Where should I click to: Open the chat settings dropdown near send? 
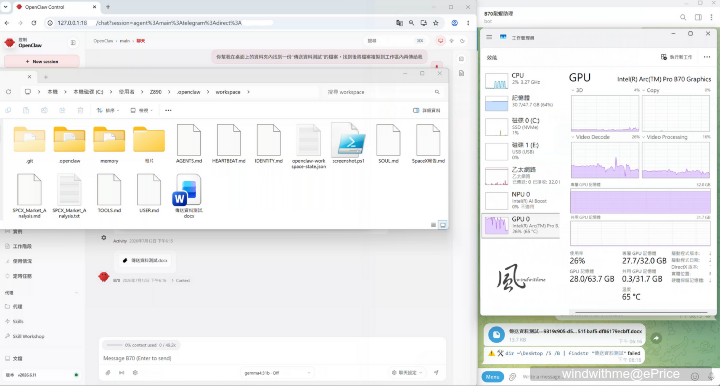coord(406,373)
